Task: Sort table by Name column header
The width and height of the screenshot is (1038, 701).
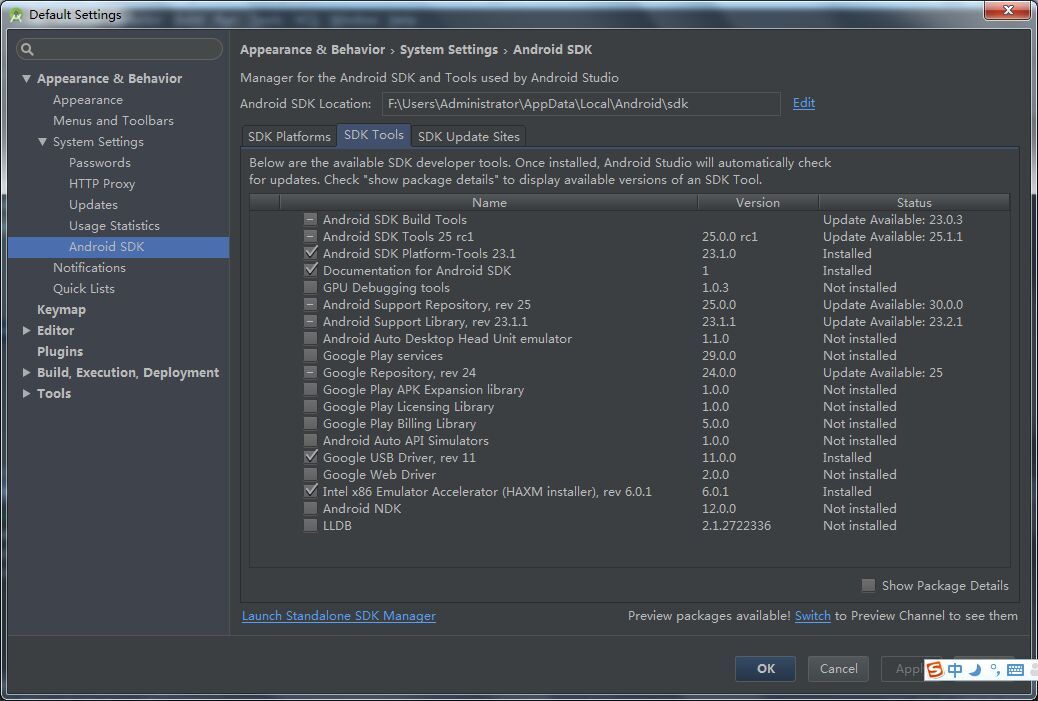Action: 489,203
